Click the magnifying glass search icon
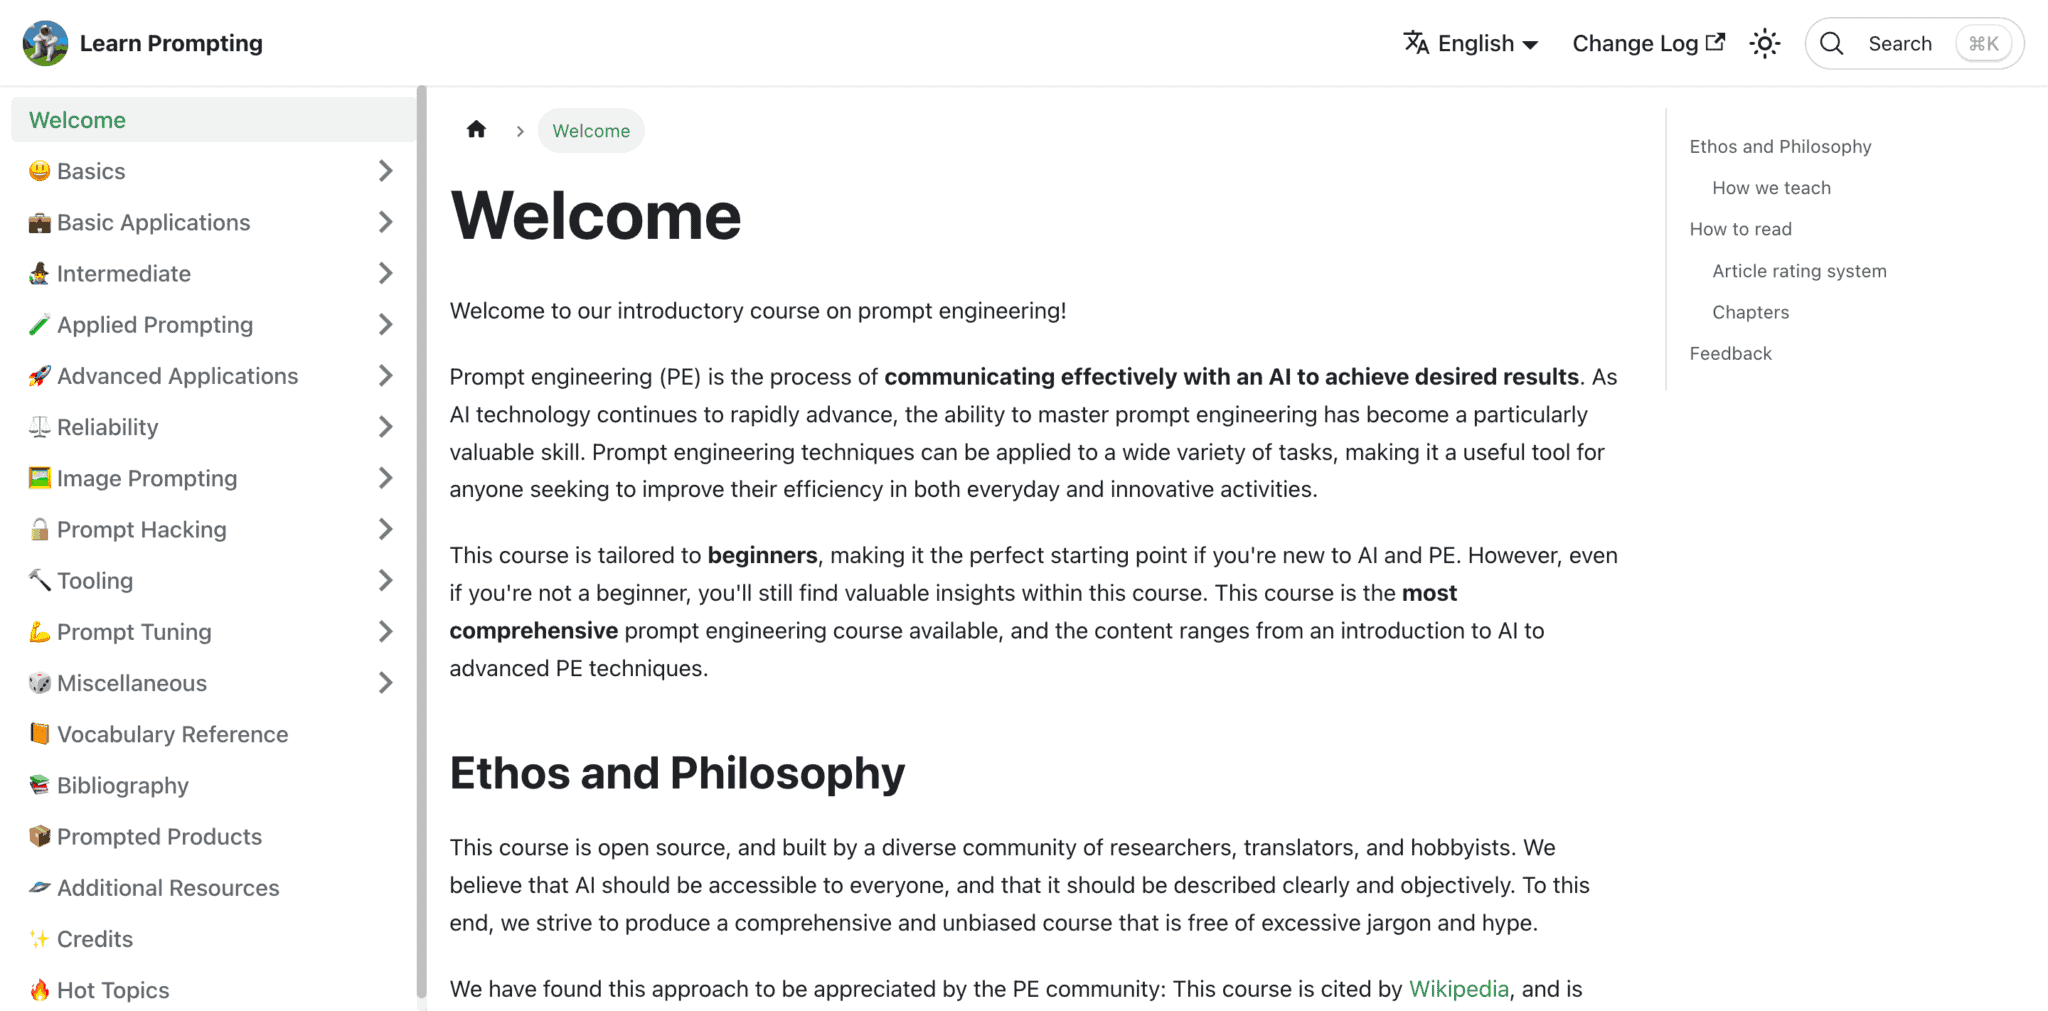Viewport: 2048px width, 1011px height. point(1831,43)
